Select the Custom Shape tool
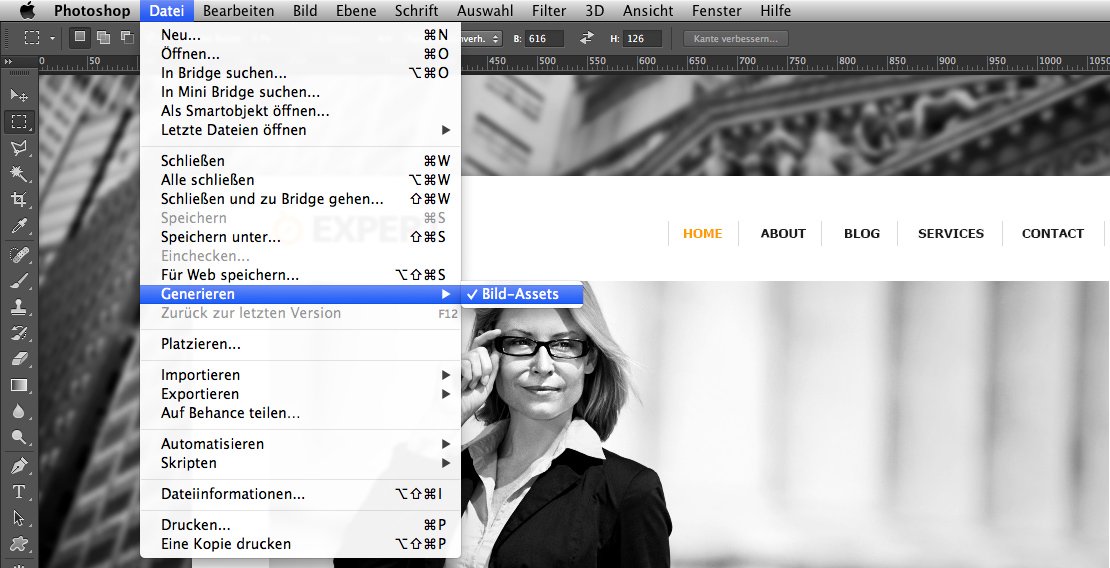The height and width of the screenshot is (568, 1110). pos(18,545)
